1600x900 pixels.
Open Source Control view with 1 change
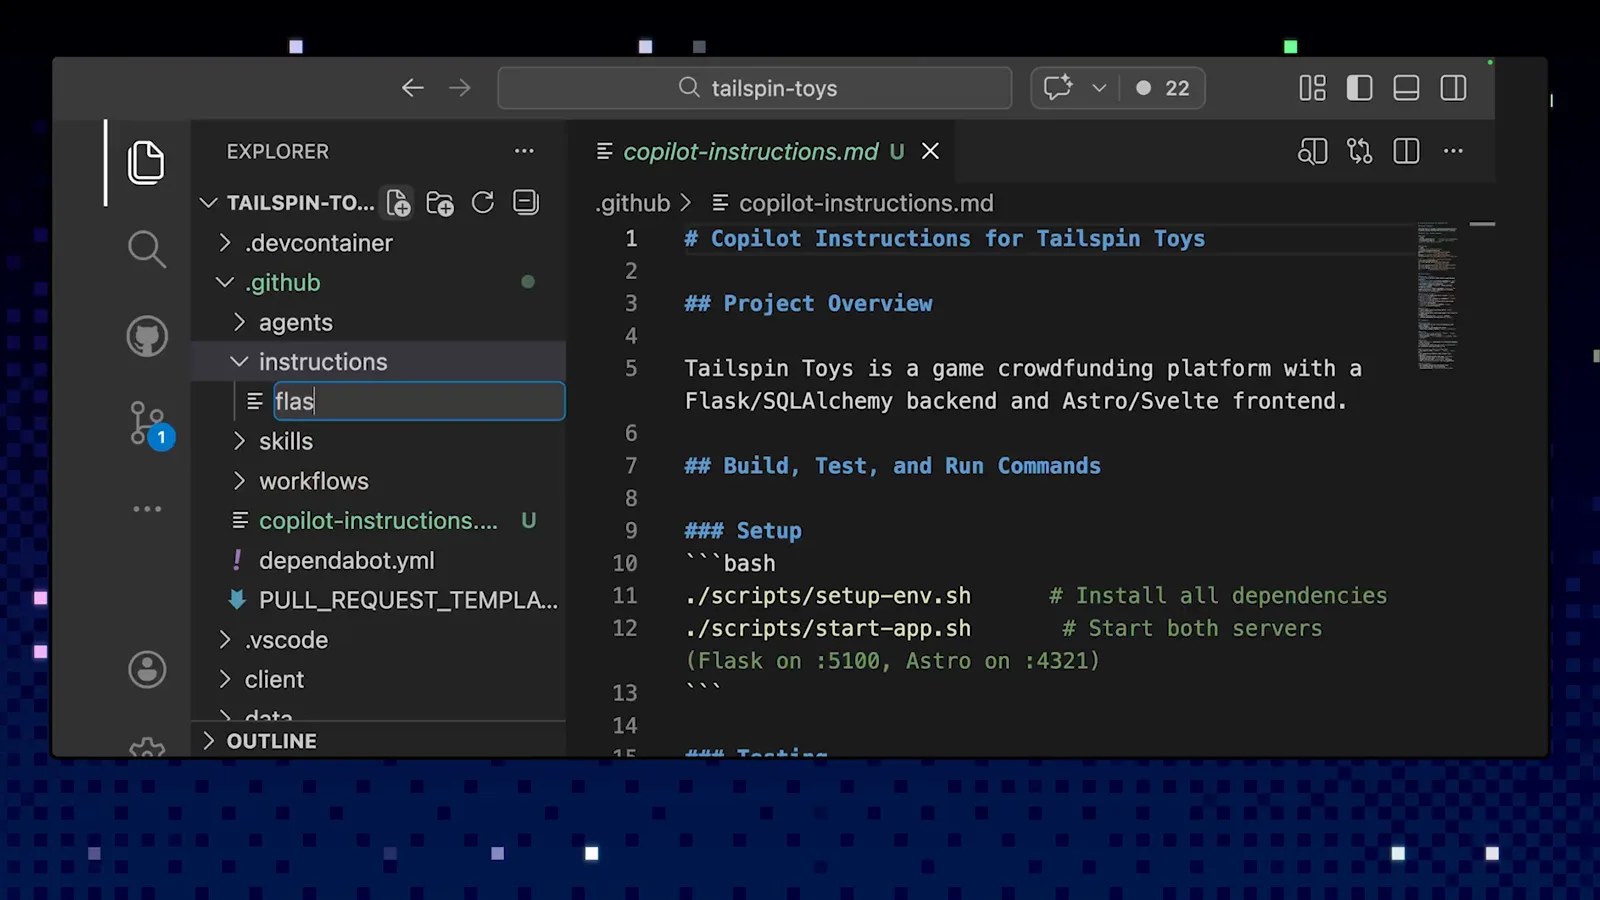(x=150, y=424)
